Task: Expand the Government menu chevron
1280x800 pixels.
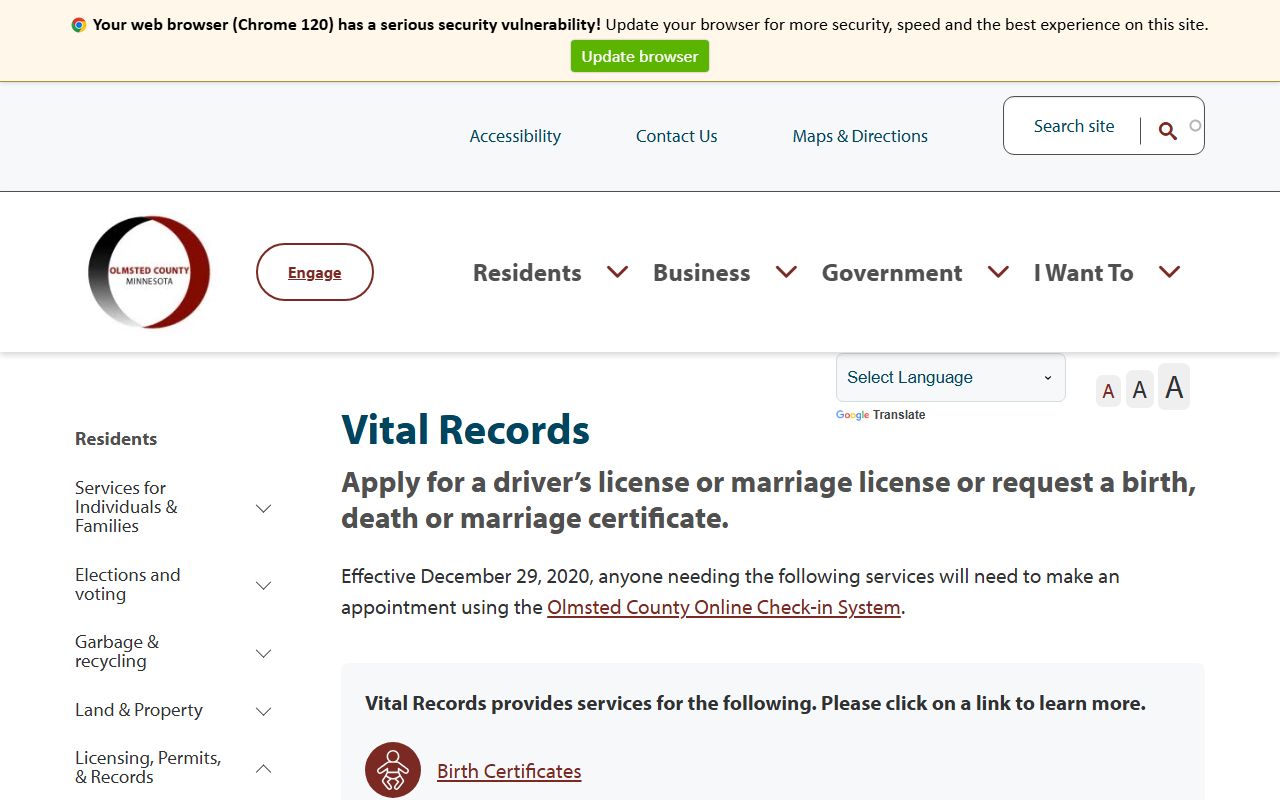Action: tap(998, 272)
